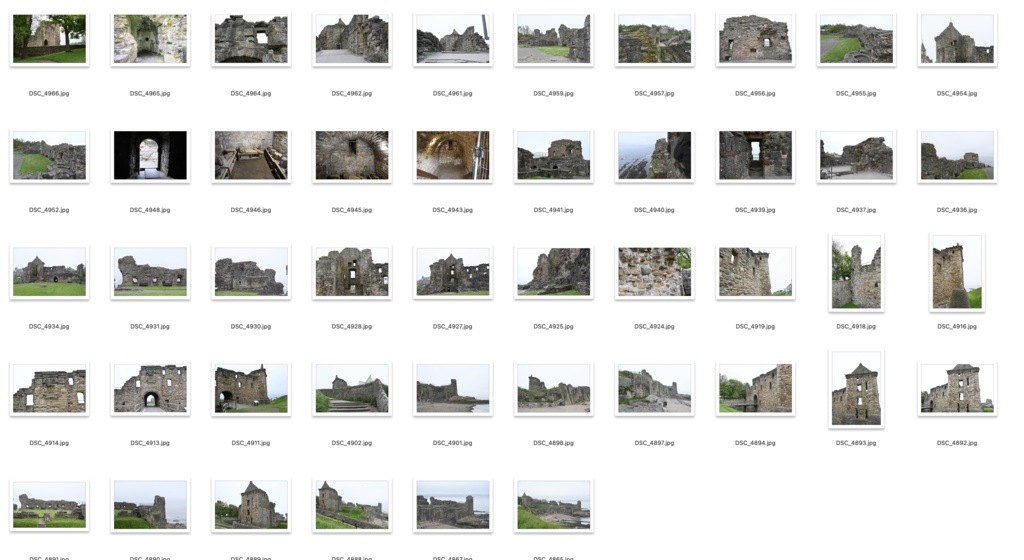Pick the image thumbnail for DSC_4959.jpg
The image size is (1024, 560).
pos(554,39)
